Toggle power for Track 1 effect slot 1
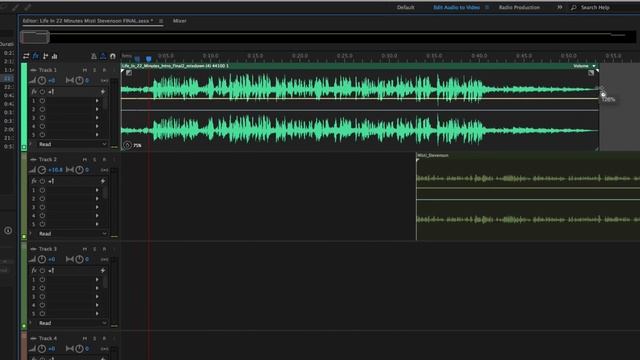 click(x=42, y=101)
